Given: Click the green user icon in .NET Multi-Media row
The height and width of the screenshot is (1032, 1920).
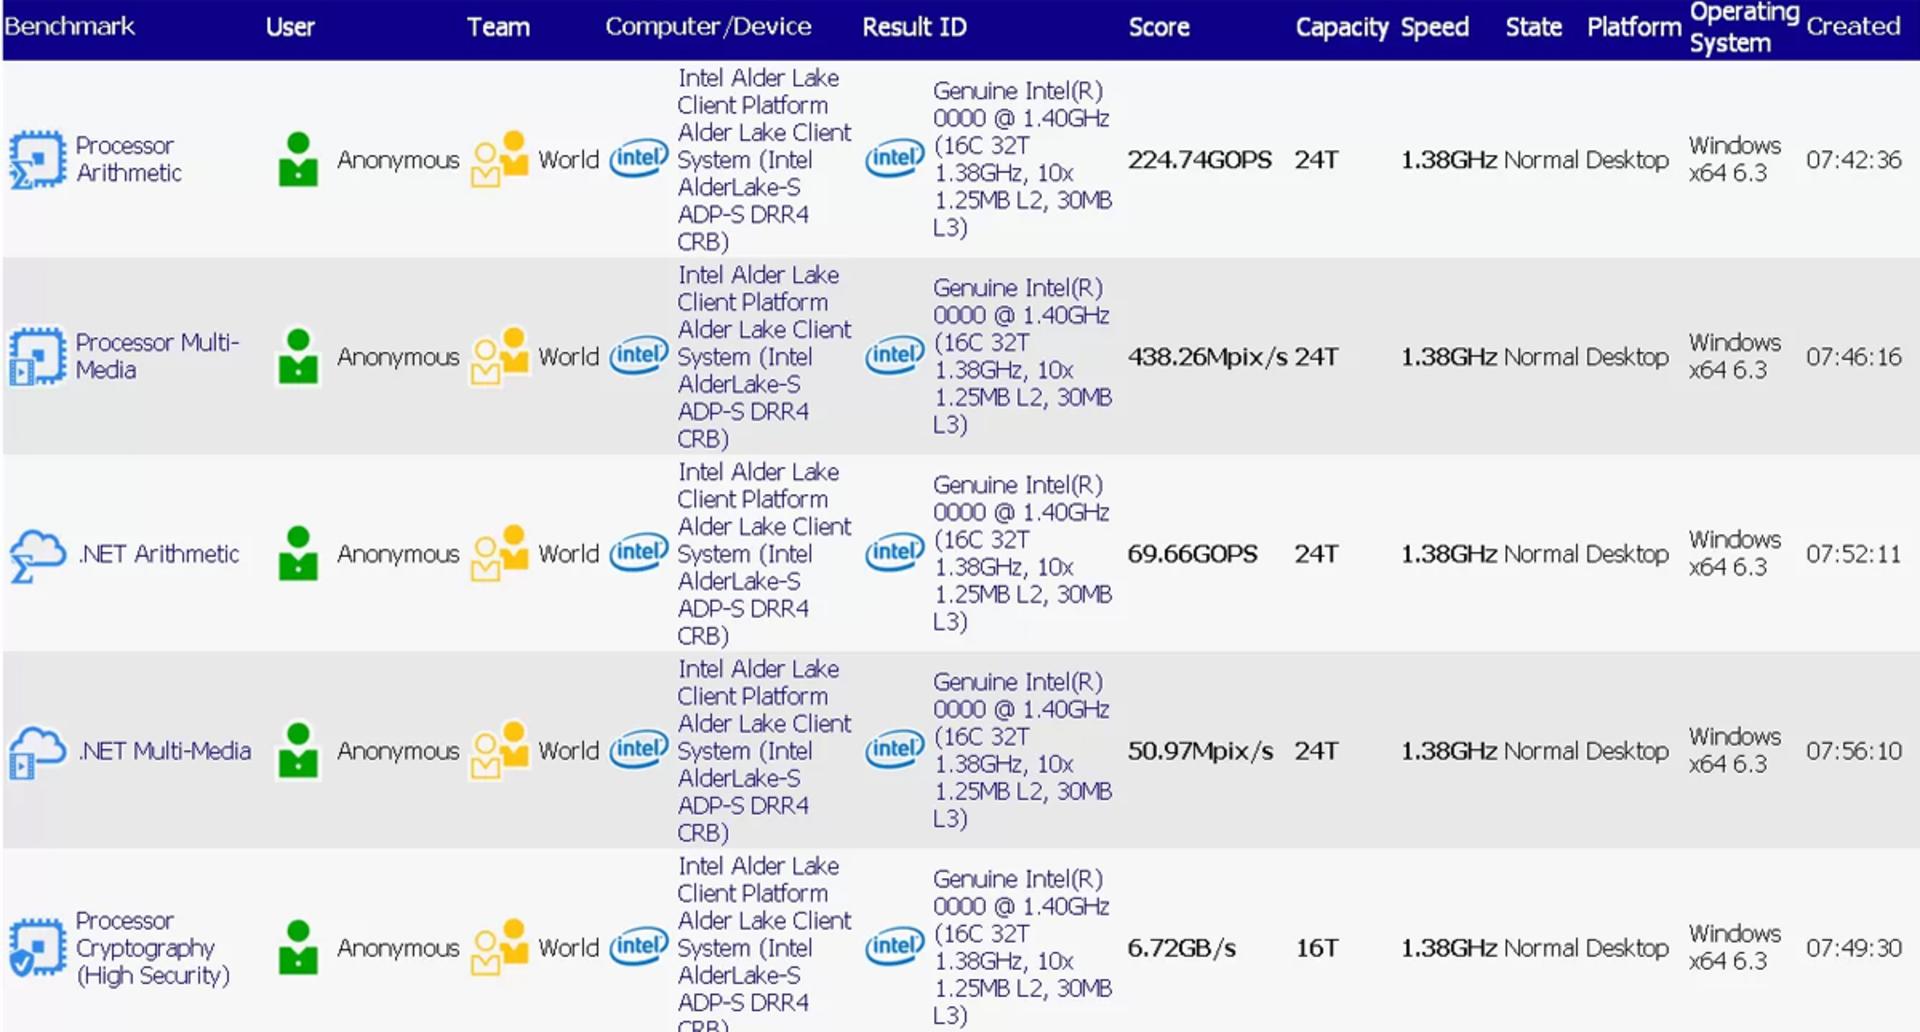Looking at the screenshot, I should (x=298, y=750).
